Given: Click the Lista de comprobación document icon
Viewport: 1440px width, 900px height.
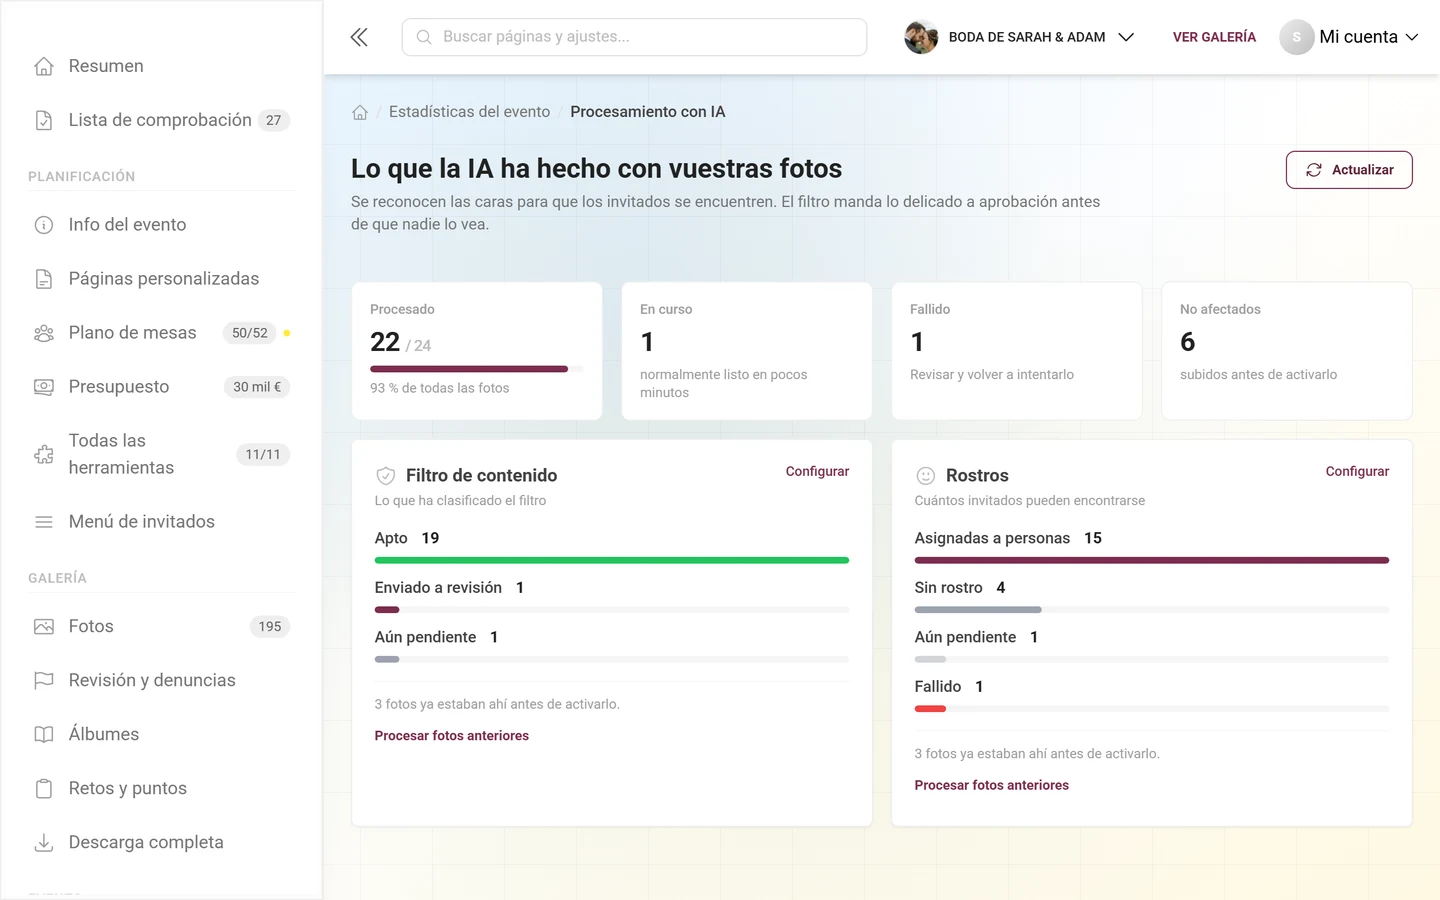Looking at the screenshot, I should [44, 120].
